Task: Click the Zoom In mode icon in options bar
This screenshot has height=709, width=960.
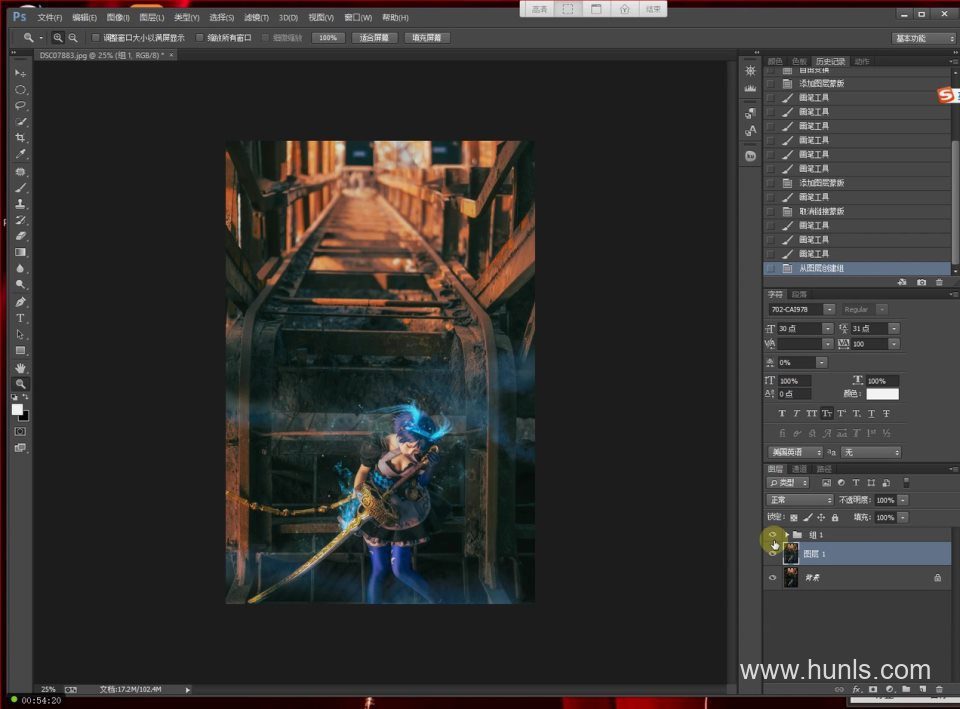Action: [x=58, y=37]
